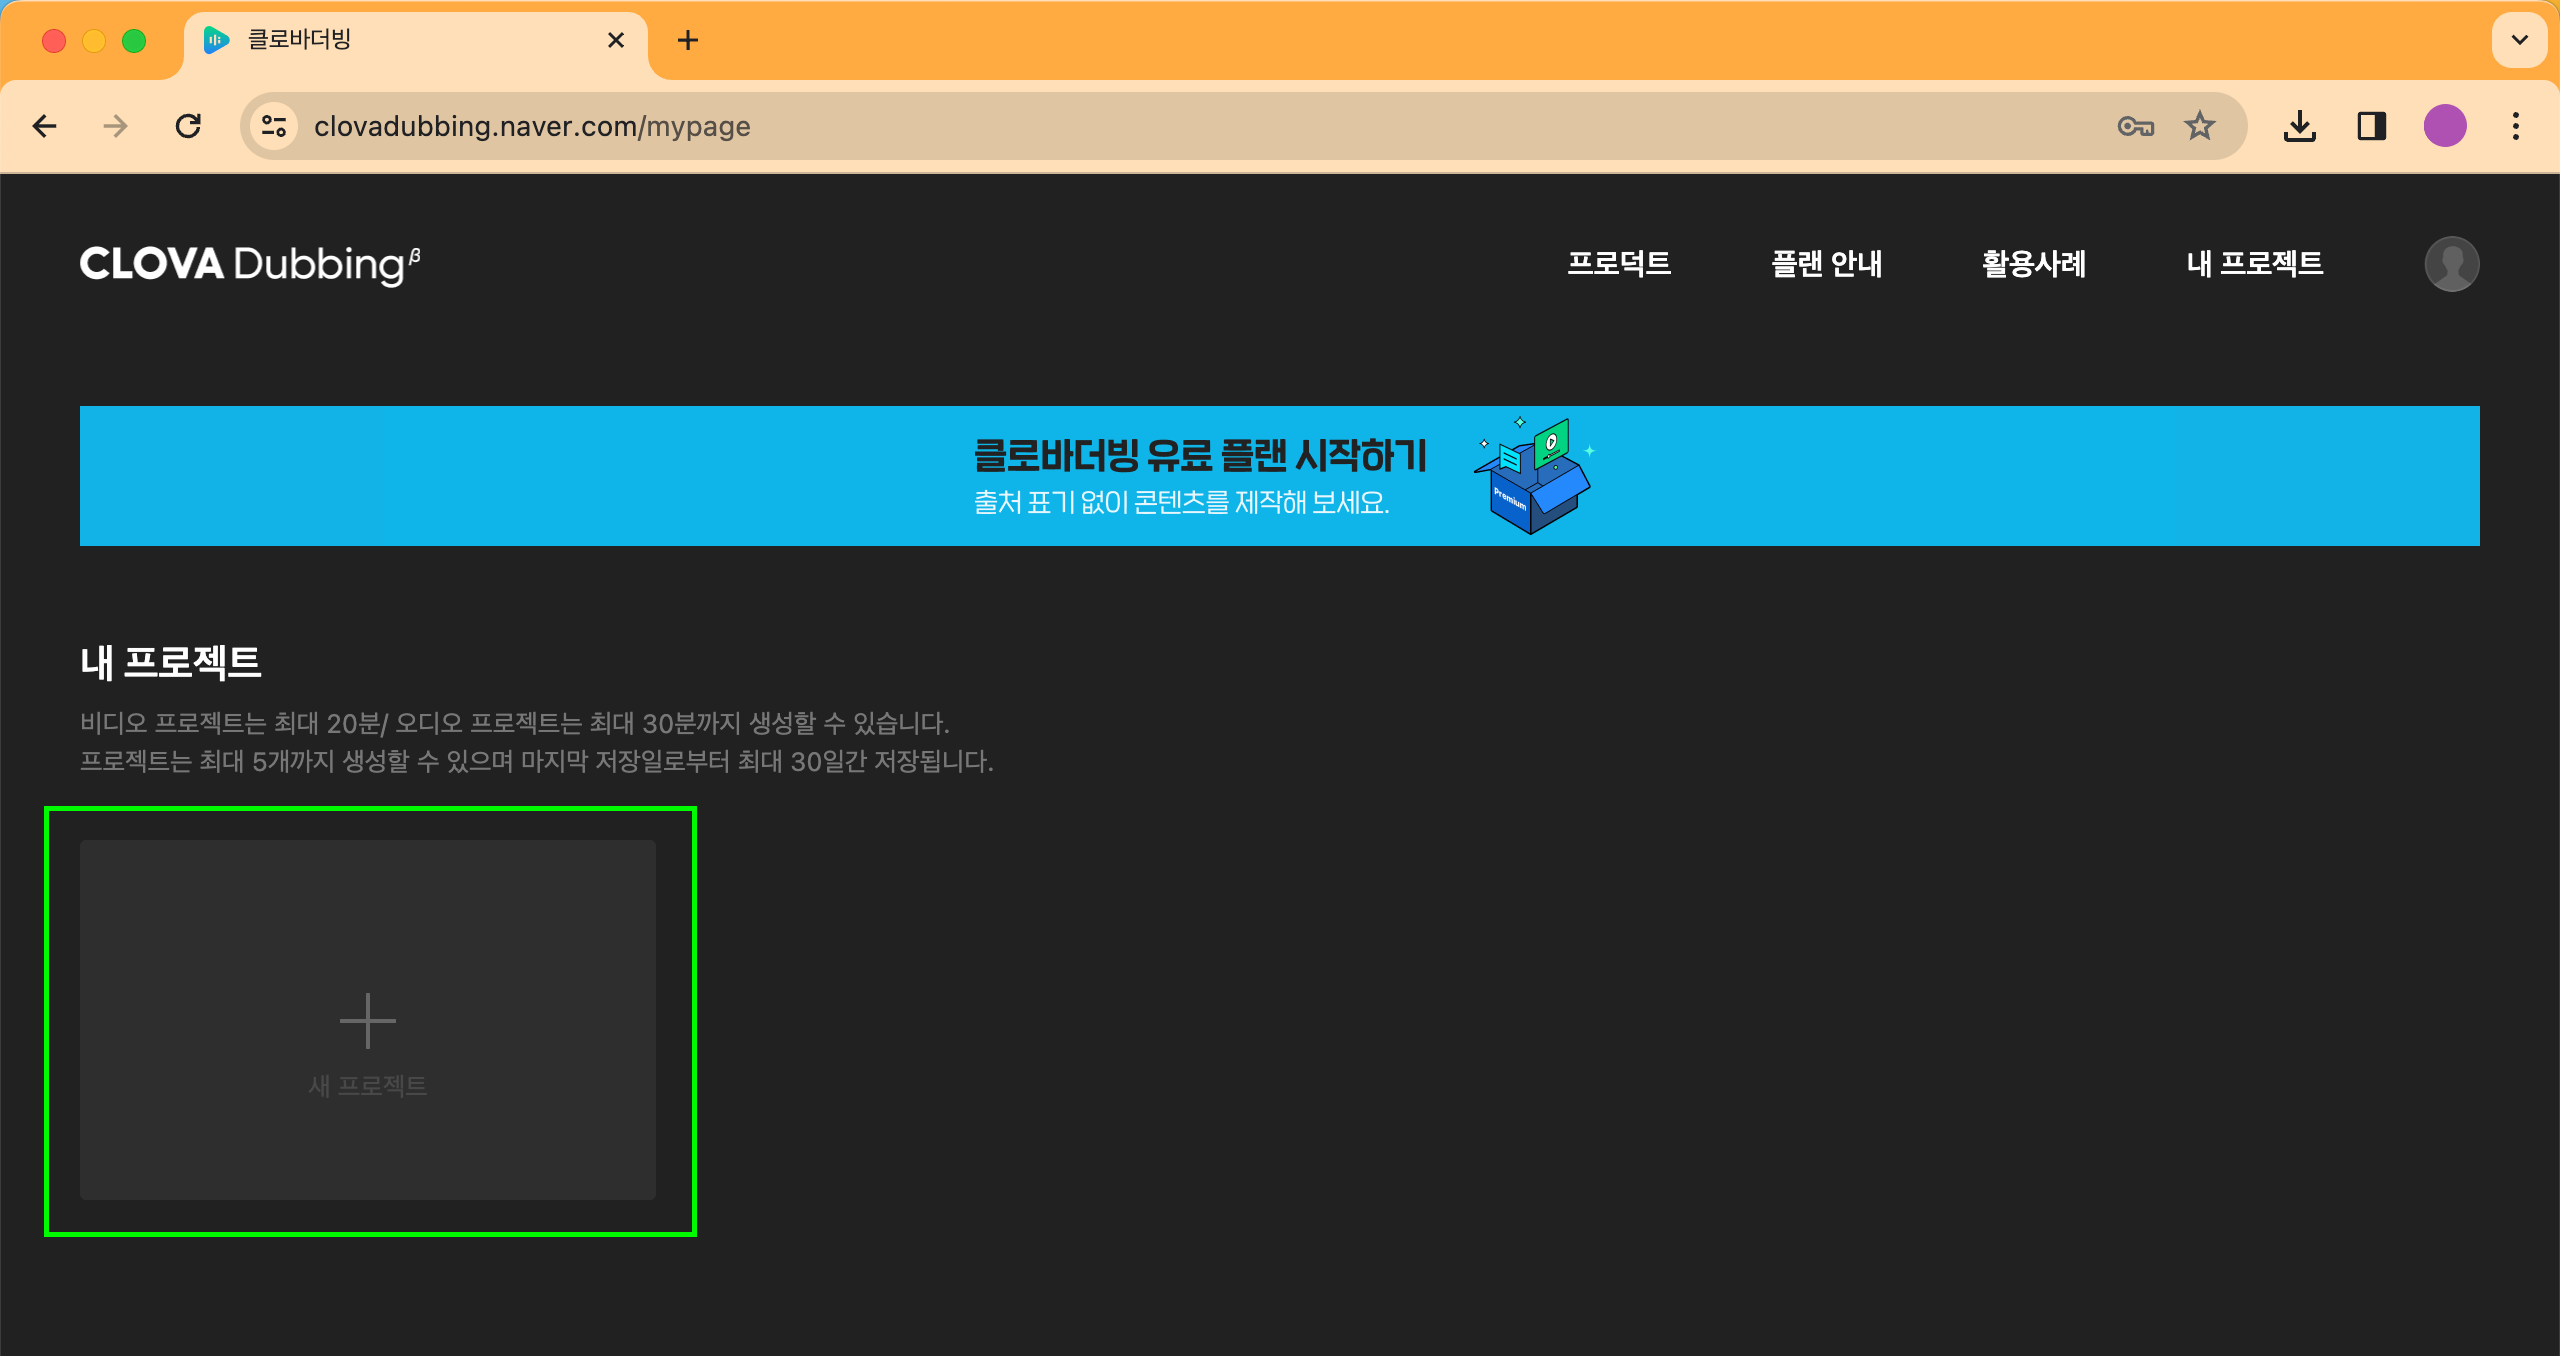Open the 프로덕트 menu

point(1618,264)
